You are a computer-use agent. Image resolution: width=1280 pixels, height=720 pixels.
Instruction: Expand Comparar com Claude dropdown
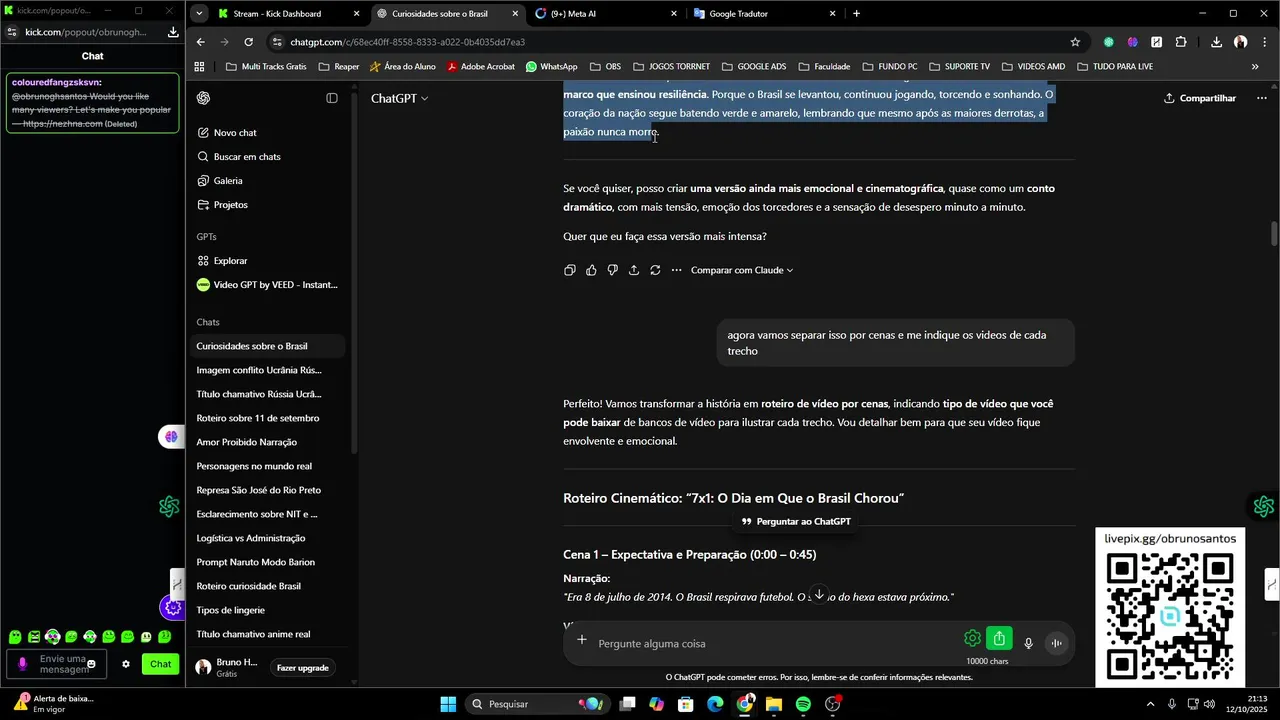[x=742, y=270]
